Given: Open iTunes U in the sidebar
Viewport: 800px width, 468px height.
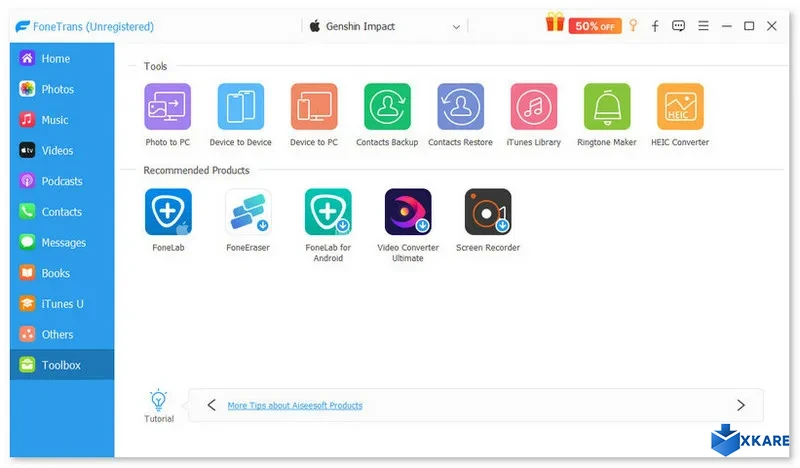Looking at the screenshot, I should [62, 303].
